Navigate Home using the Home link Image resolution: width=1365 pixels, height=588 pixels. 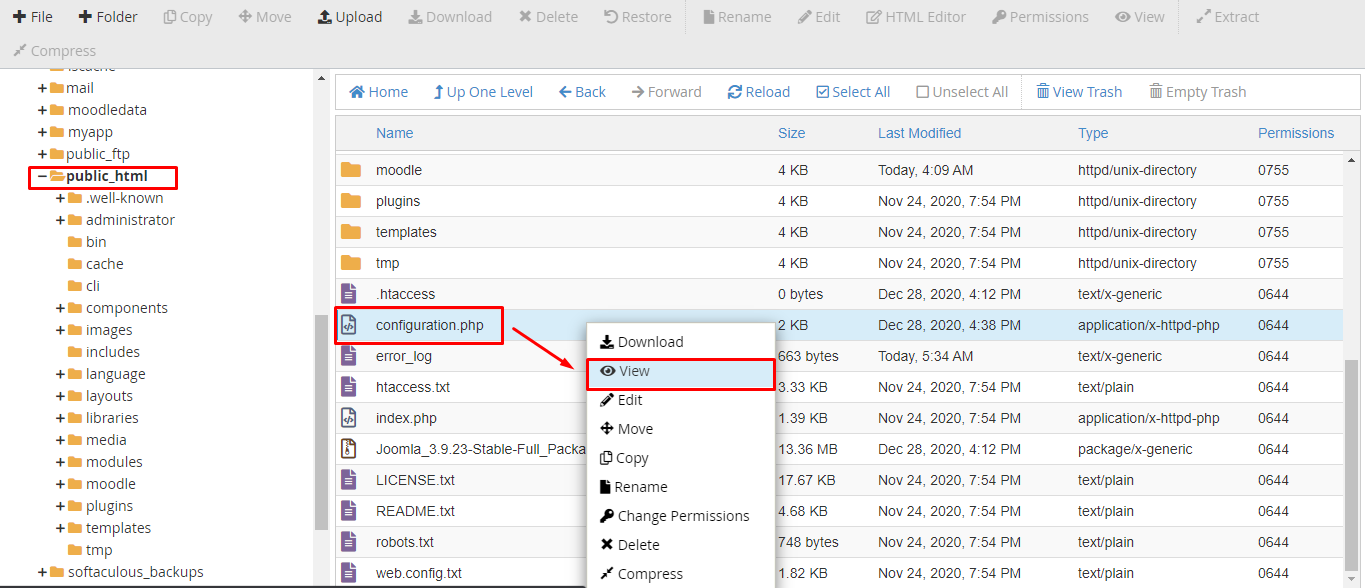click(378, 91)
